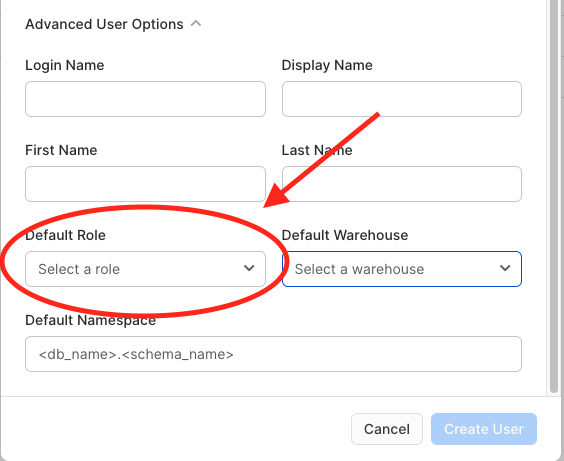The image size is (564, 461).
Task: Focus the Display Name text field
Action: pos(402,99)
